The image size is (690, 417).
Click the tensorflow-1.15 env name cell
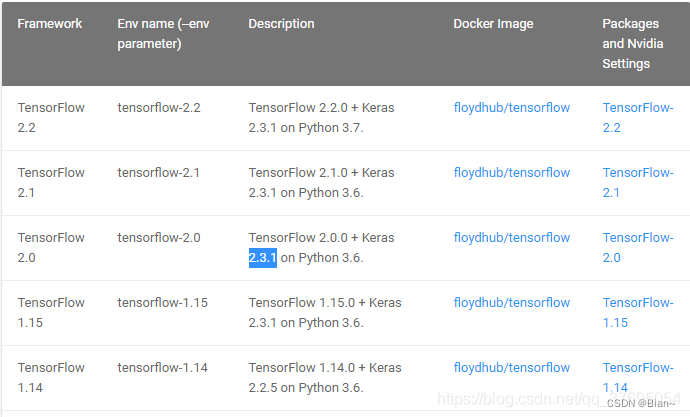click(162, 303)
